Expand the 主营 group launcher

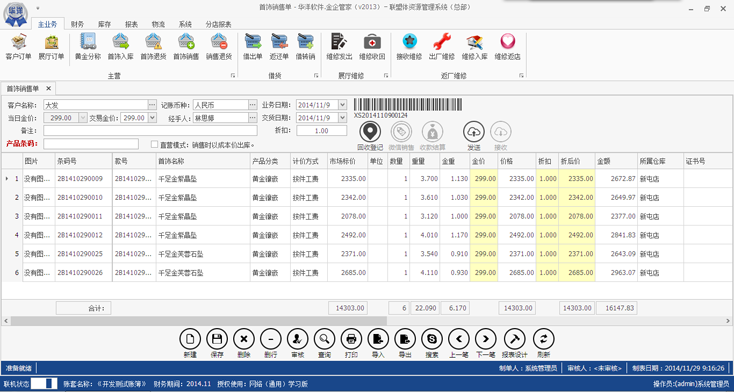click(x=233, y=75)
